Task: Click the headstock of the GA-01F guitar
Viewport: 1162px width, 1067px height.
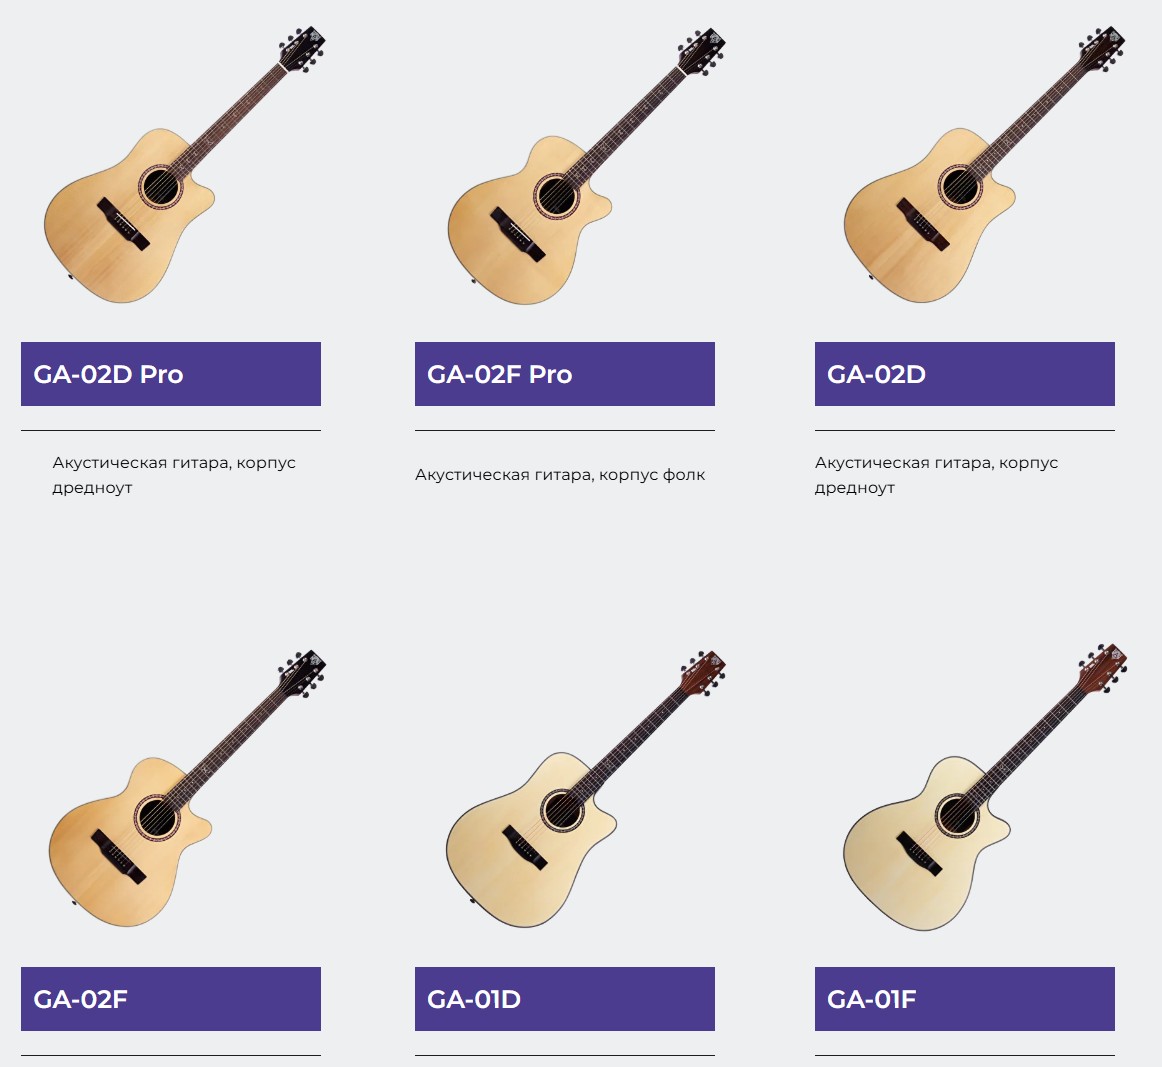Action: point(1104,666)
